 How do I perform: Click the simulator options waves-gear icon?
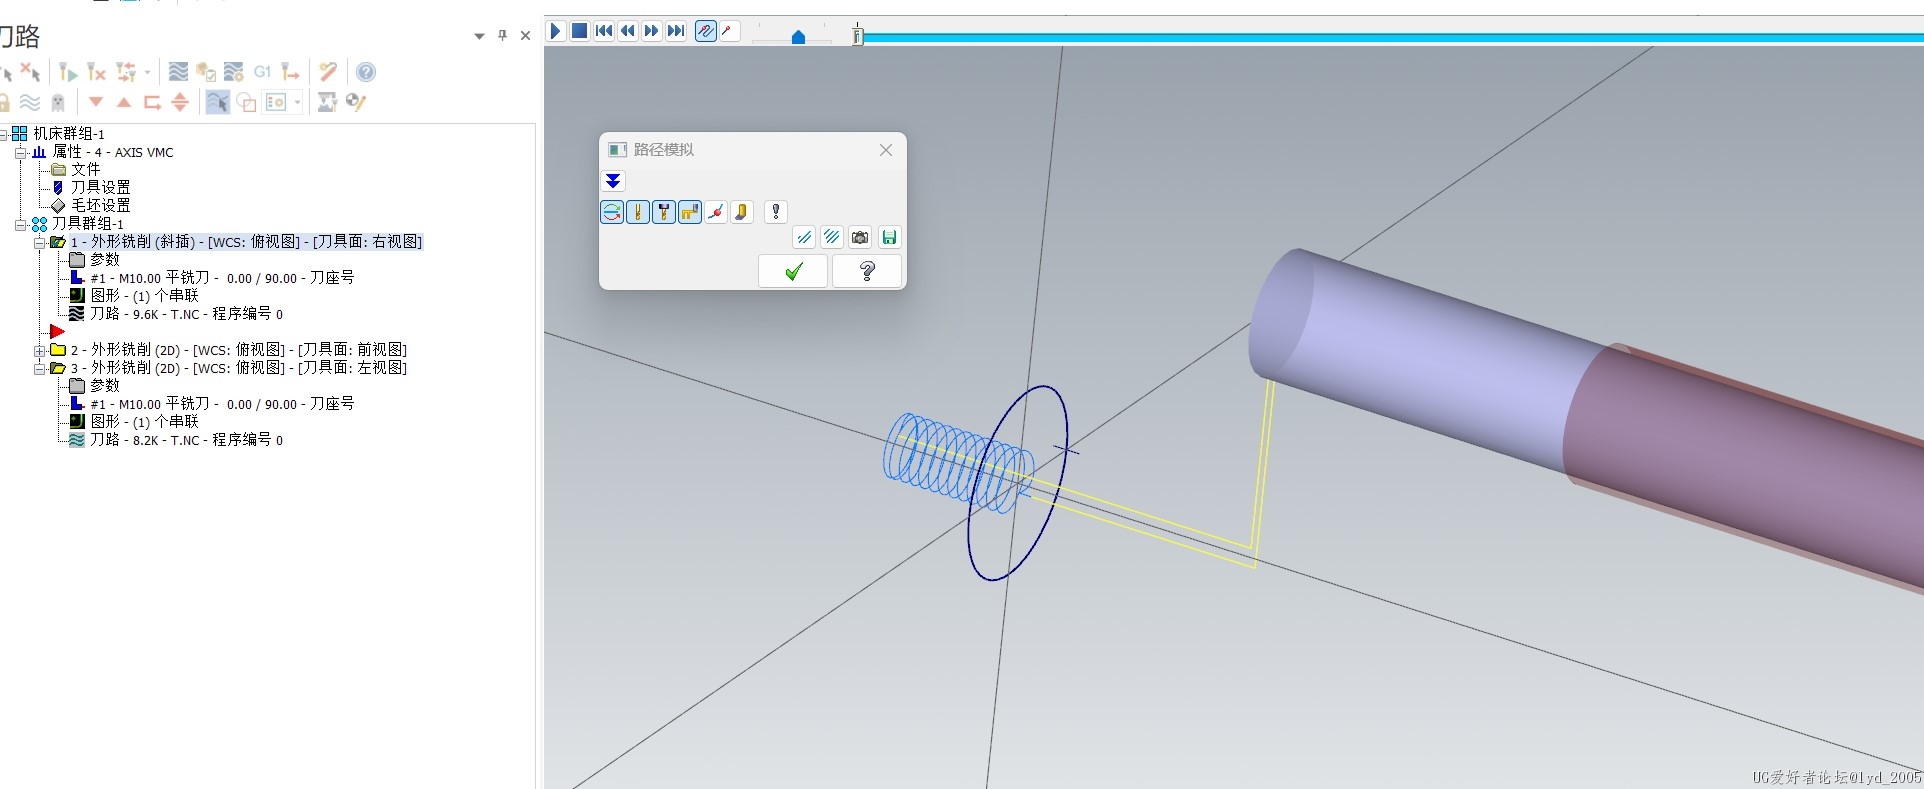[234, 72]
